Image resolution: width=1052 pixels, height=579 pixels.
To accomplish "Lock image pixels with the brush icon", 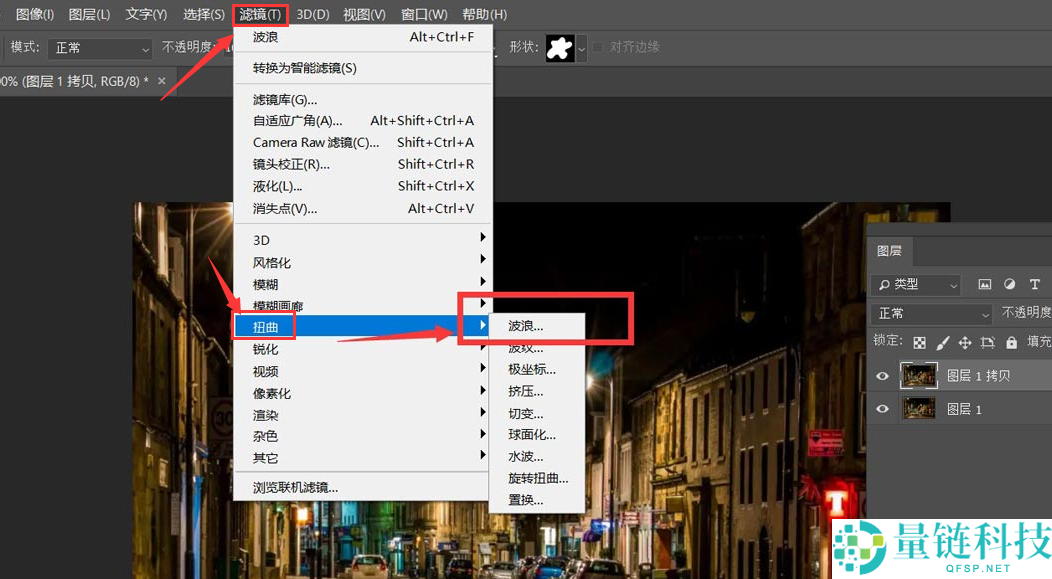I will pyautogui.click(x=943, y=342).
